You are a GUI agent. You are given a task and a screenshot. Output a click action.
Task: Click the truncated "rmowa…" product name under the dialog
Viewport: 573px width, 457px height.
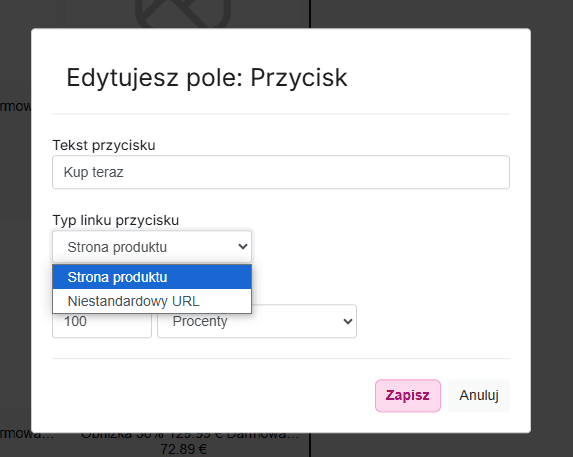click(27, 435)
